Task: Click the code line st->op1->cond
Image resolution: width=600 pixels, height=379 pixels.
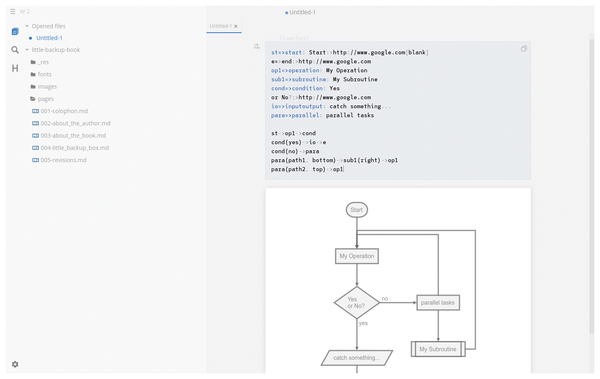Action: tap(293, 133)
